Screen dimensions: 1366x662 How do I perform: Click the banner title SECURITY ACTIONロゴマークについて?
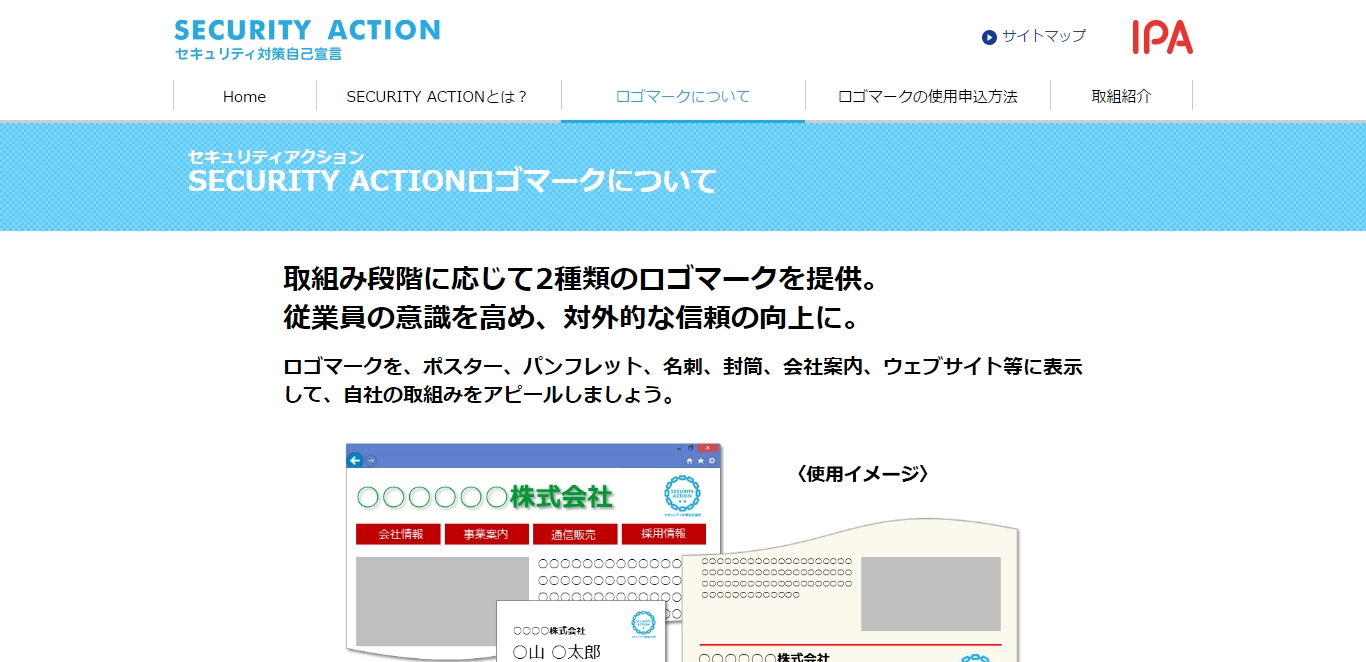pos(452,181)
